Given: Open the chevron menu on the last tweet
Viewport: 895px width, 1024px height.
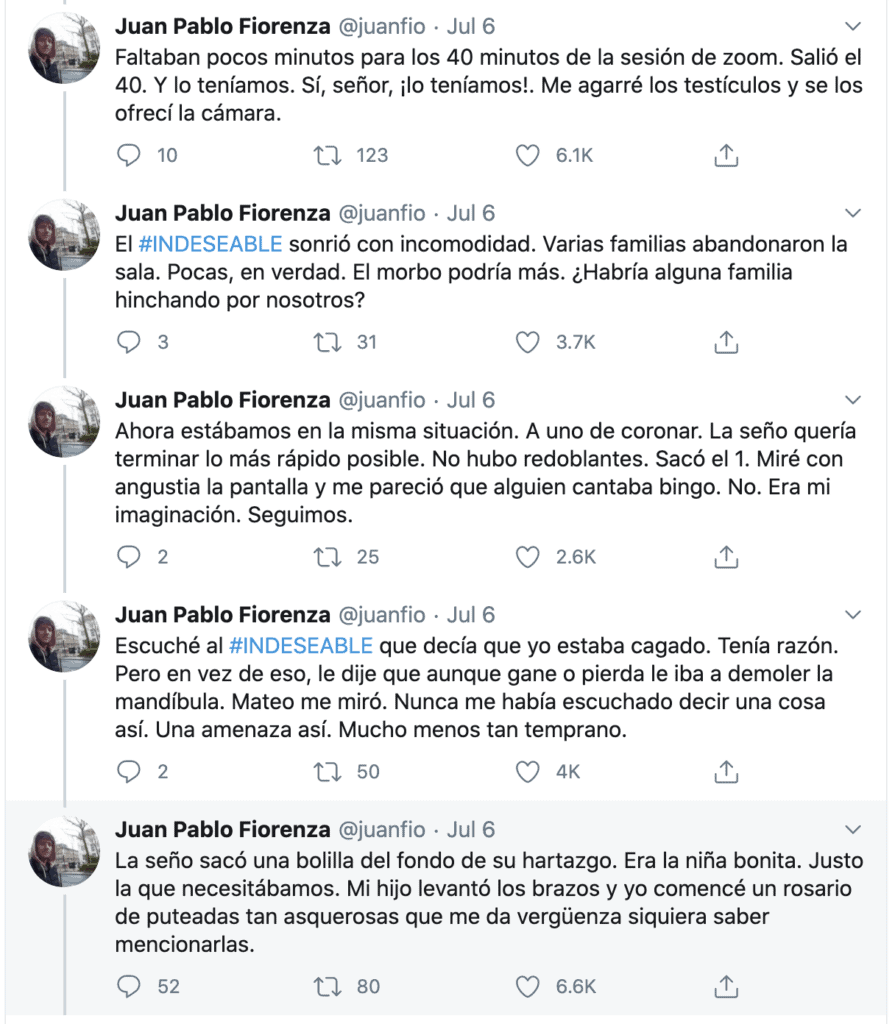Looking at the screenshot, I should click(x=853, y=830).
